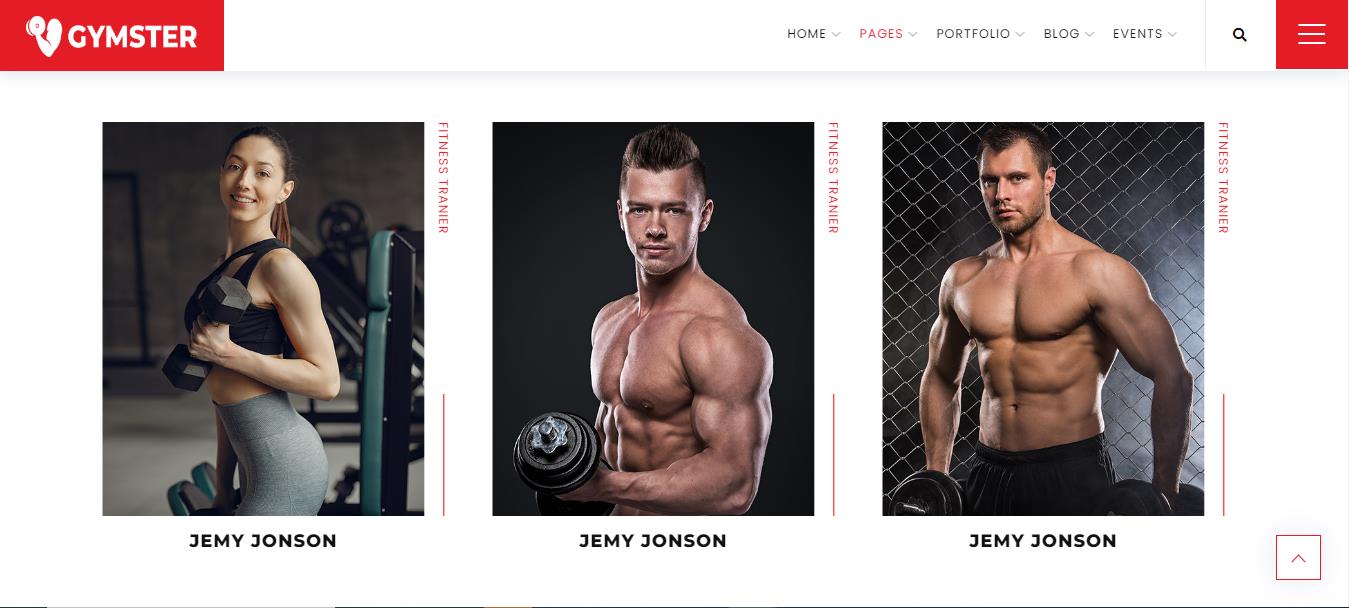Open the trainer photo with chain-link fence
Image resolution: width=1349 pixels, height=608 pixels.
tap(1043, 319)
